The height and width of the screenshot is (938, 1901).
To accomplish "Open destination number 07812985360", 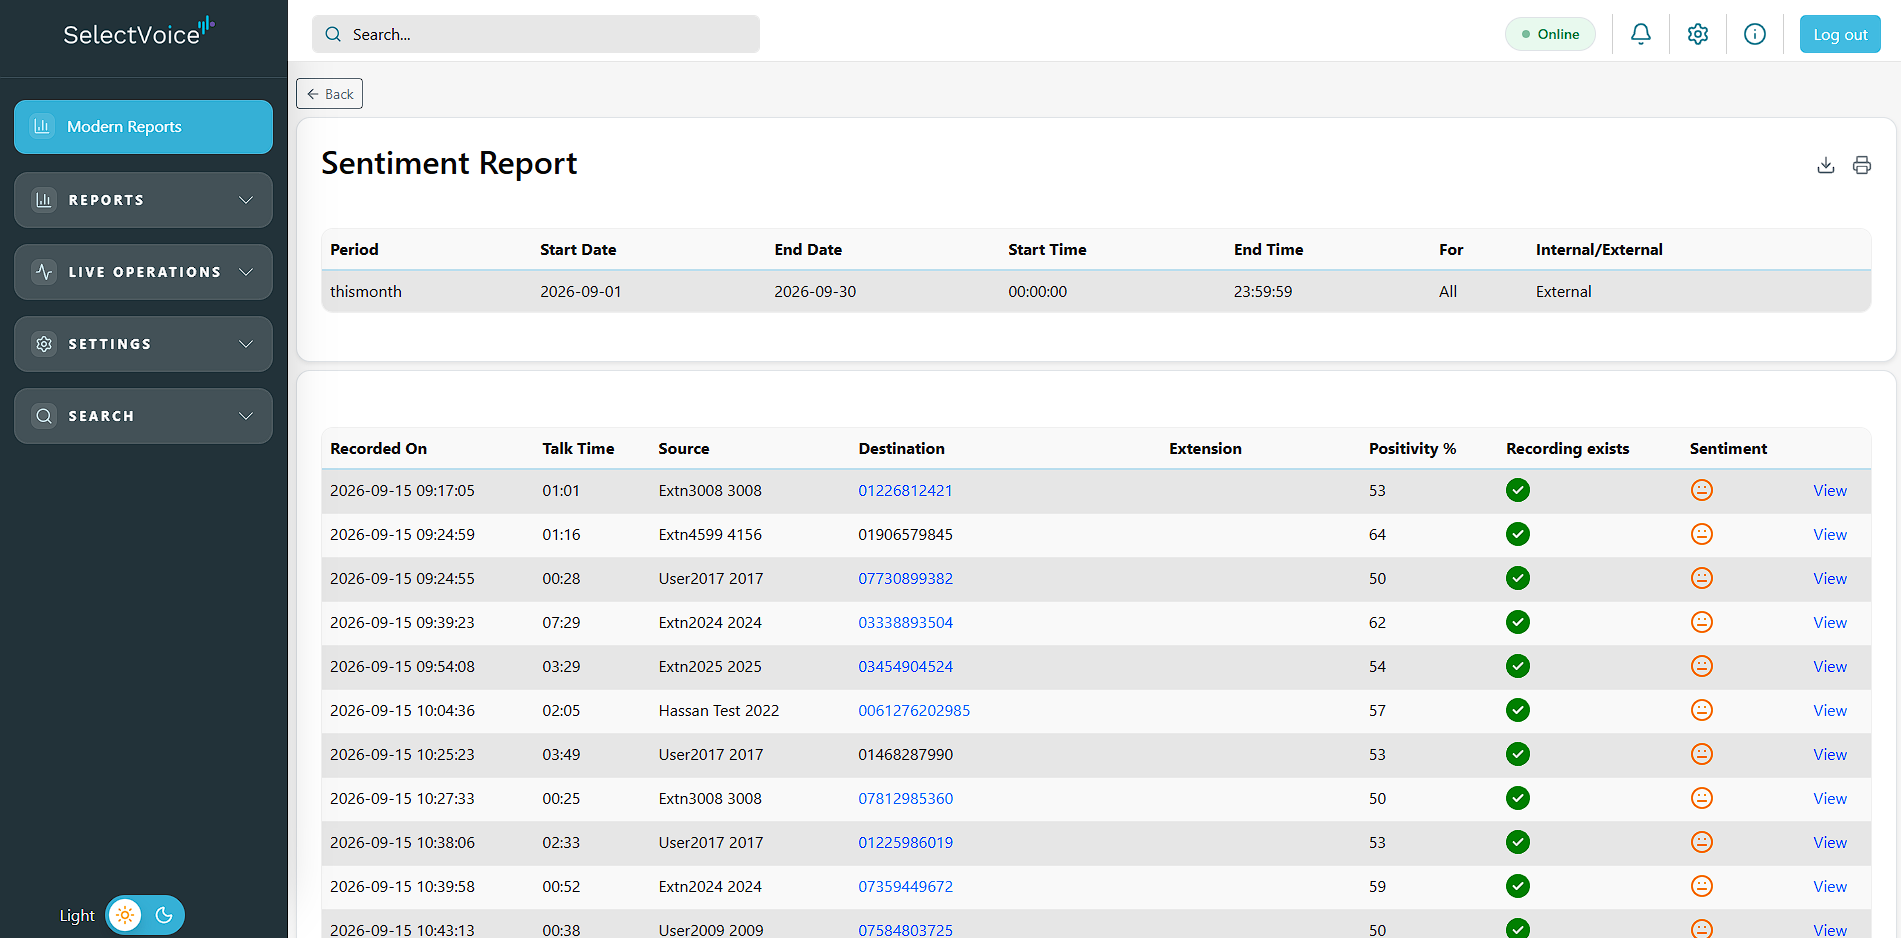I will click(x=905, y=798).
